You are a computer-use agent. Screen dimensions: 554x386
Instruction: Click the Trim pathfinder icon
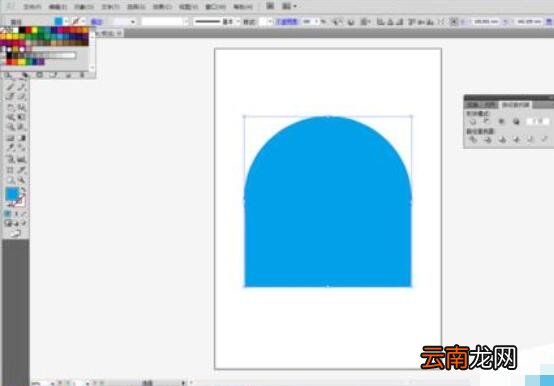[x=488, y=140]
